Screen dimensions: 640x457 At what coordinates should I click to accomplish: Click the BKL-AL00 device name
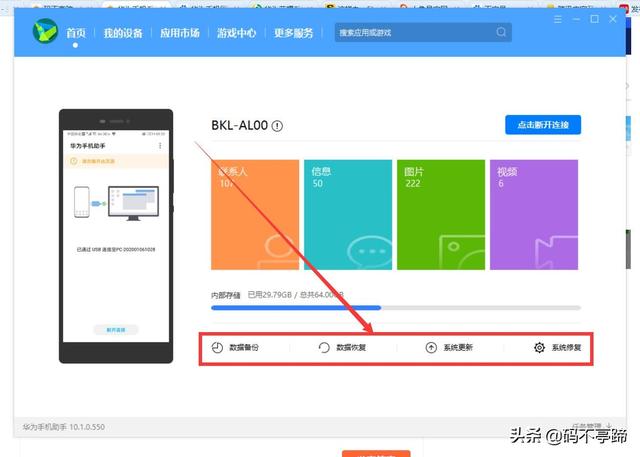click(x=240, y=125)
